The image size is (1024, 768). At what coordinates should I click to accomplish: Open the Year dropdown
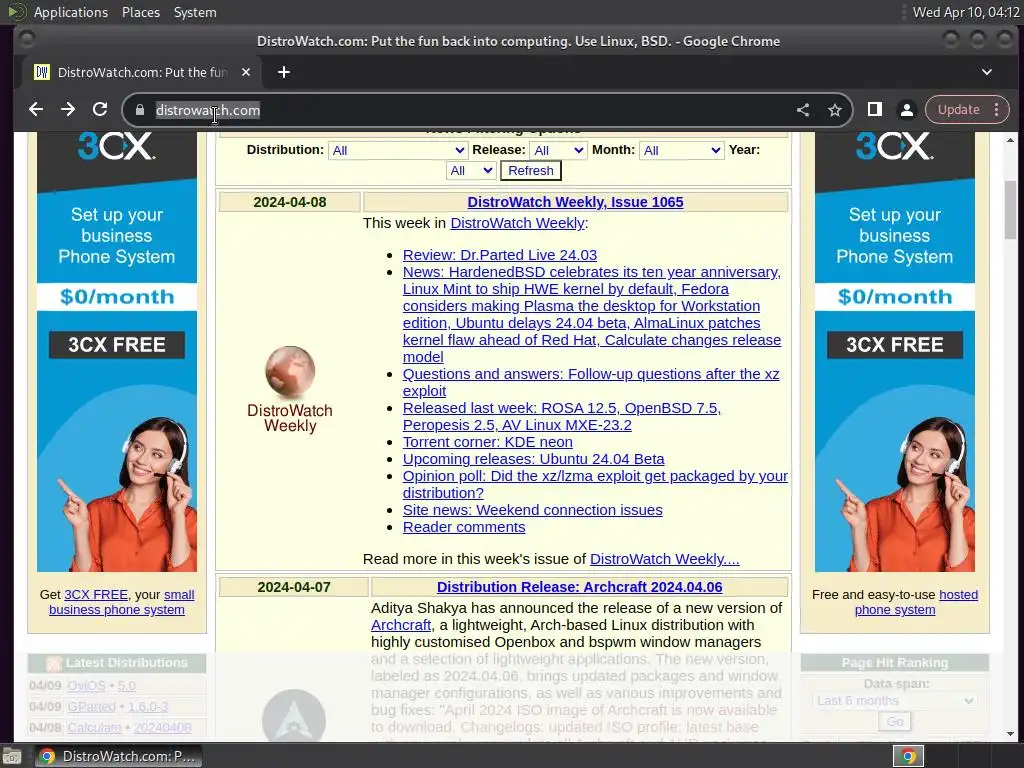(471, 170)
